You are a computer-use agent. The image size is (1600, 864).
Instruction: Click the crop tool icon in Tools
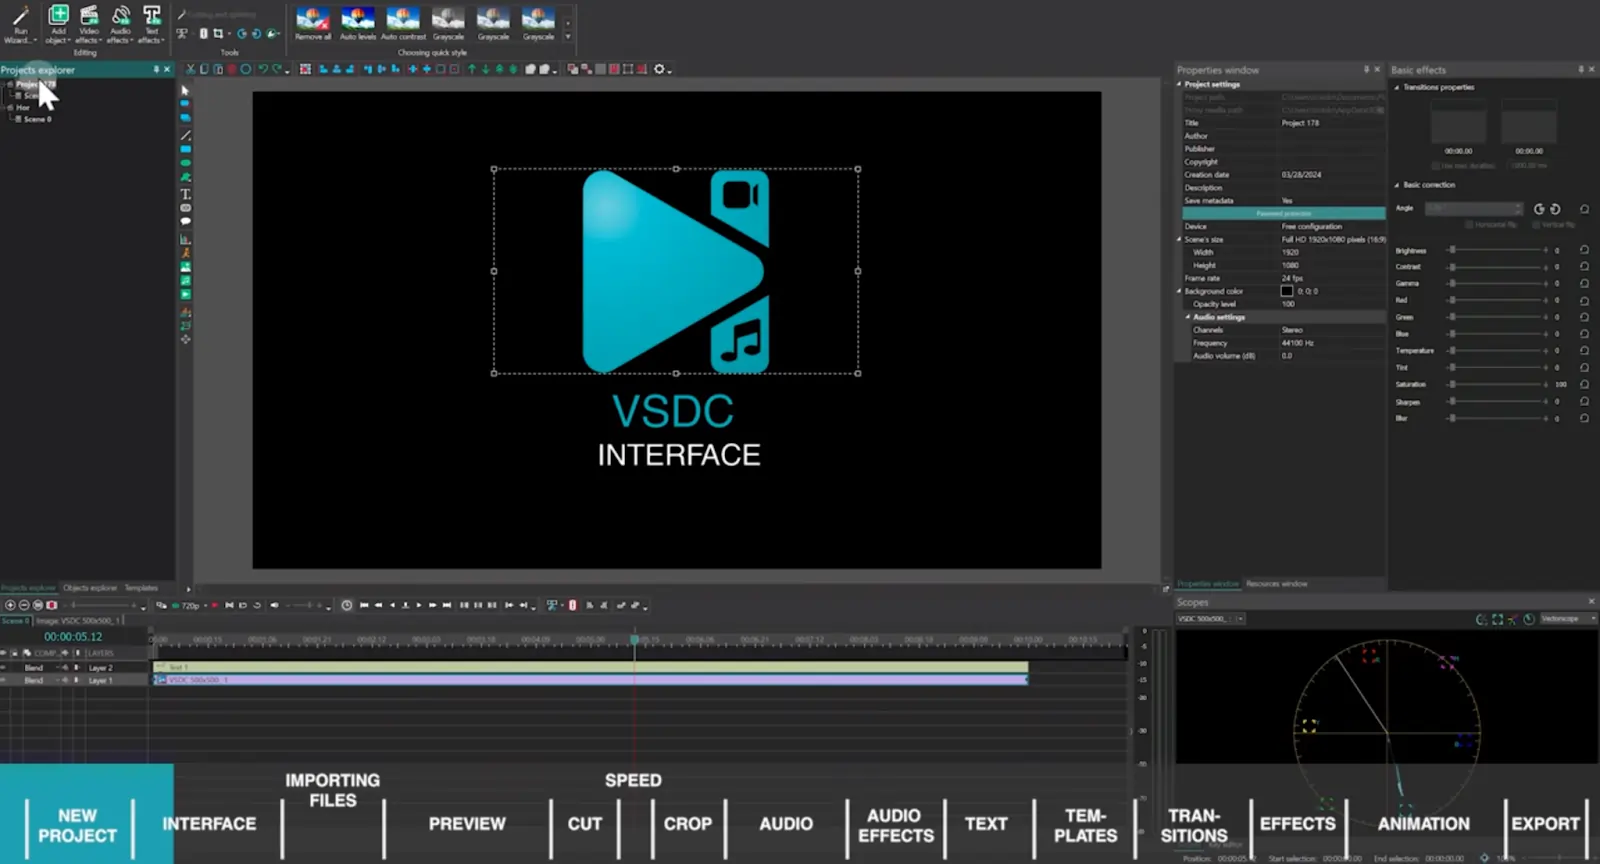coord(218,33)
